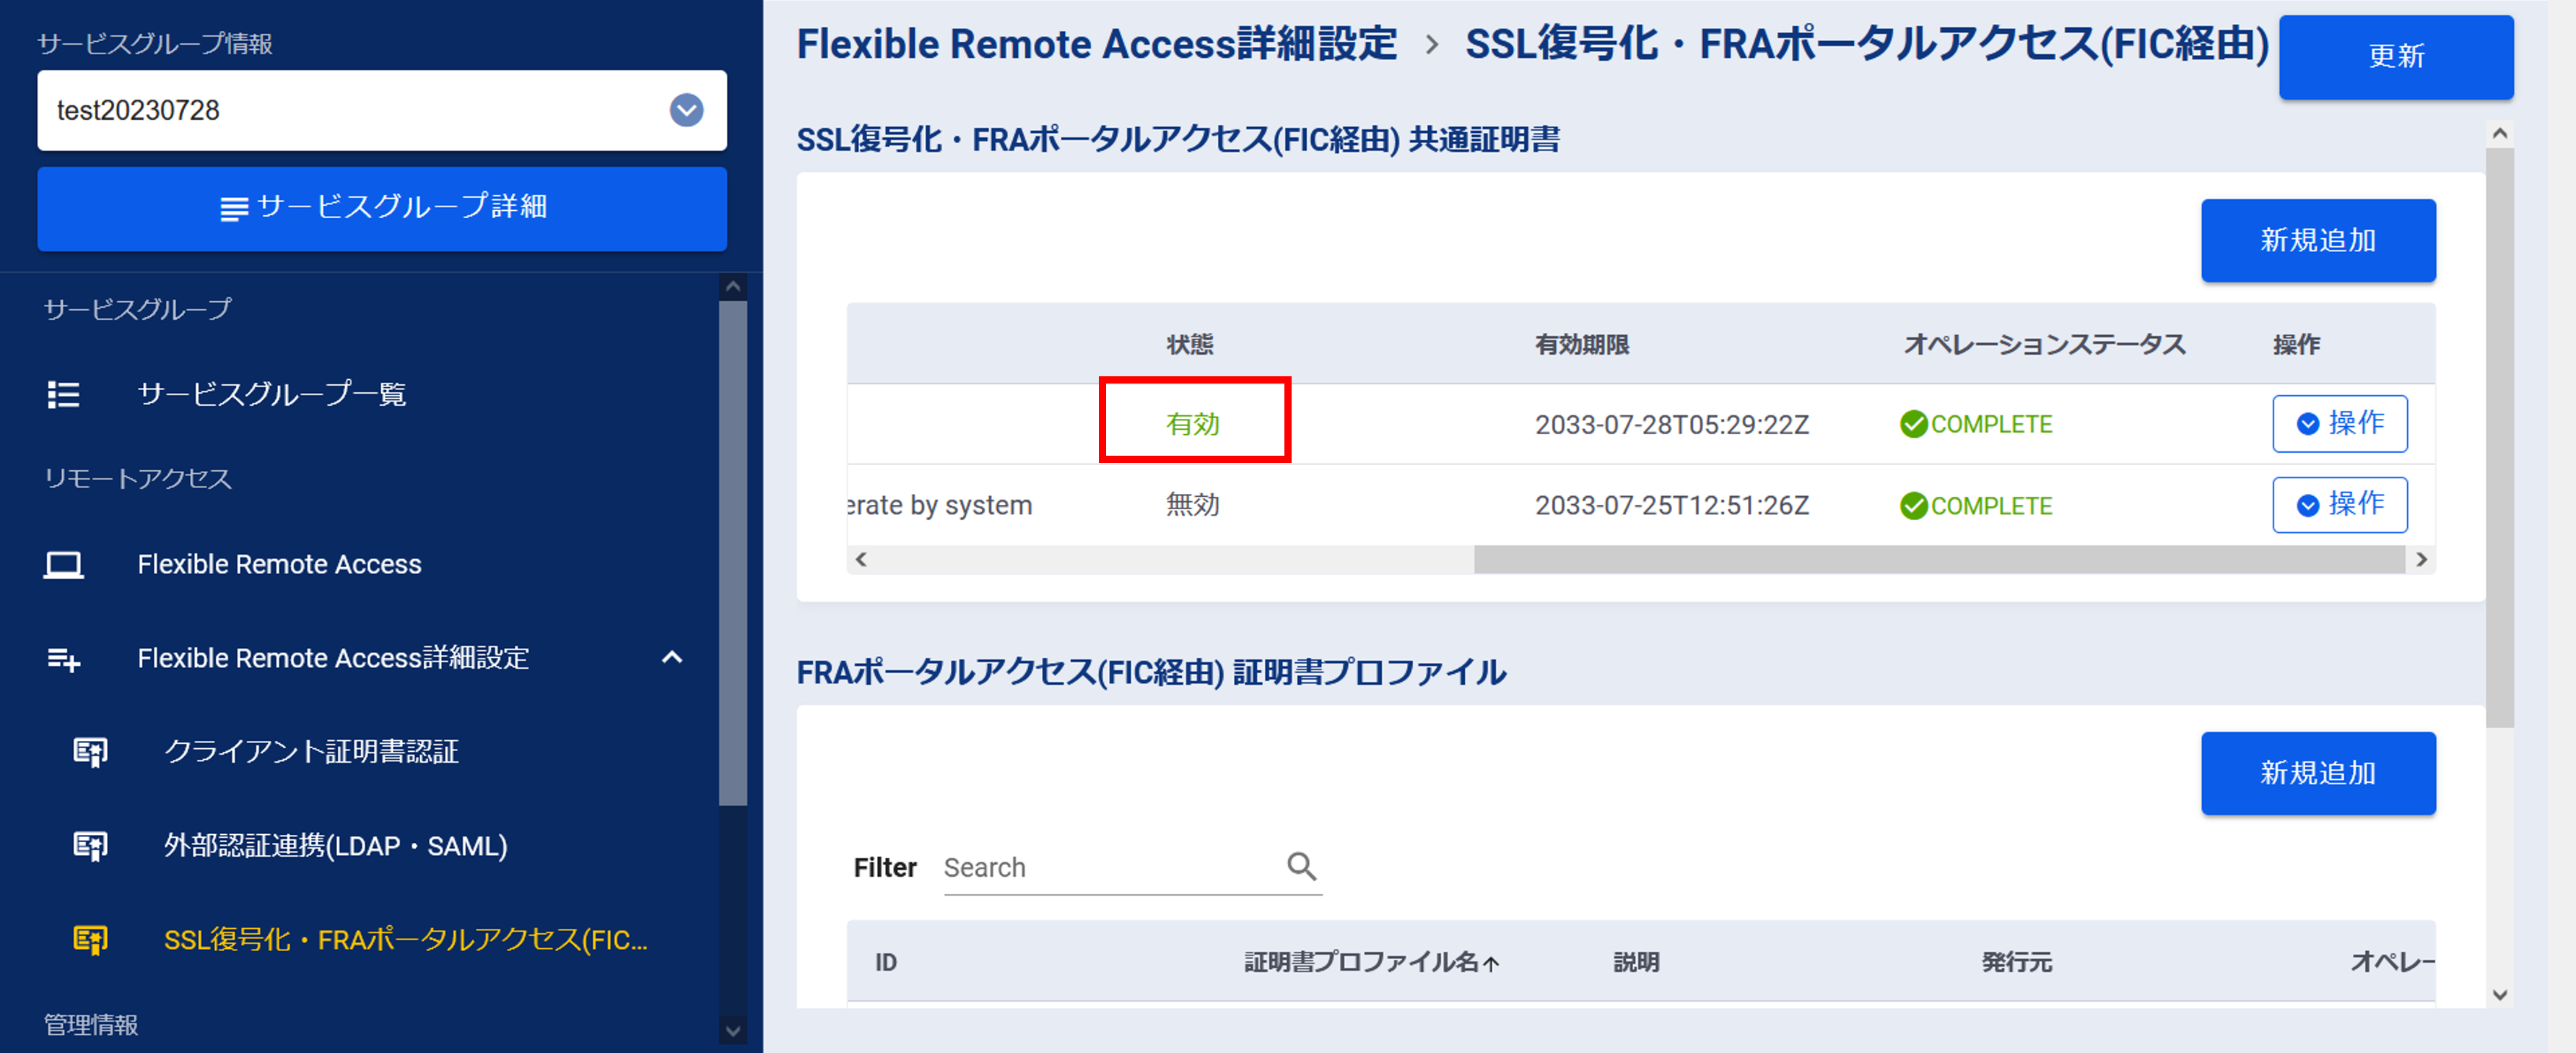The height and width of the screenshot is (1053, 2576).
Task: Click the Flexible Remote Access laptop icon
Action: tap(63, 565)
